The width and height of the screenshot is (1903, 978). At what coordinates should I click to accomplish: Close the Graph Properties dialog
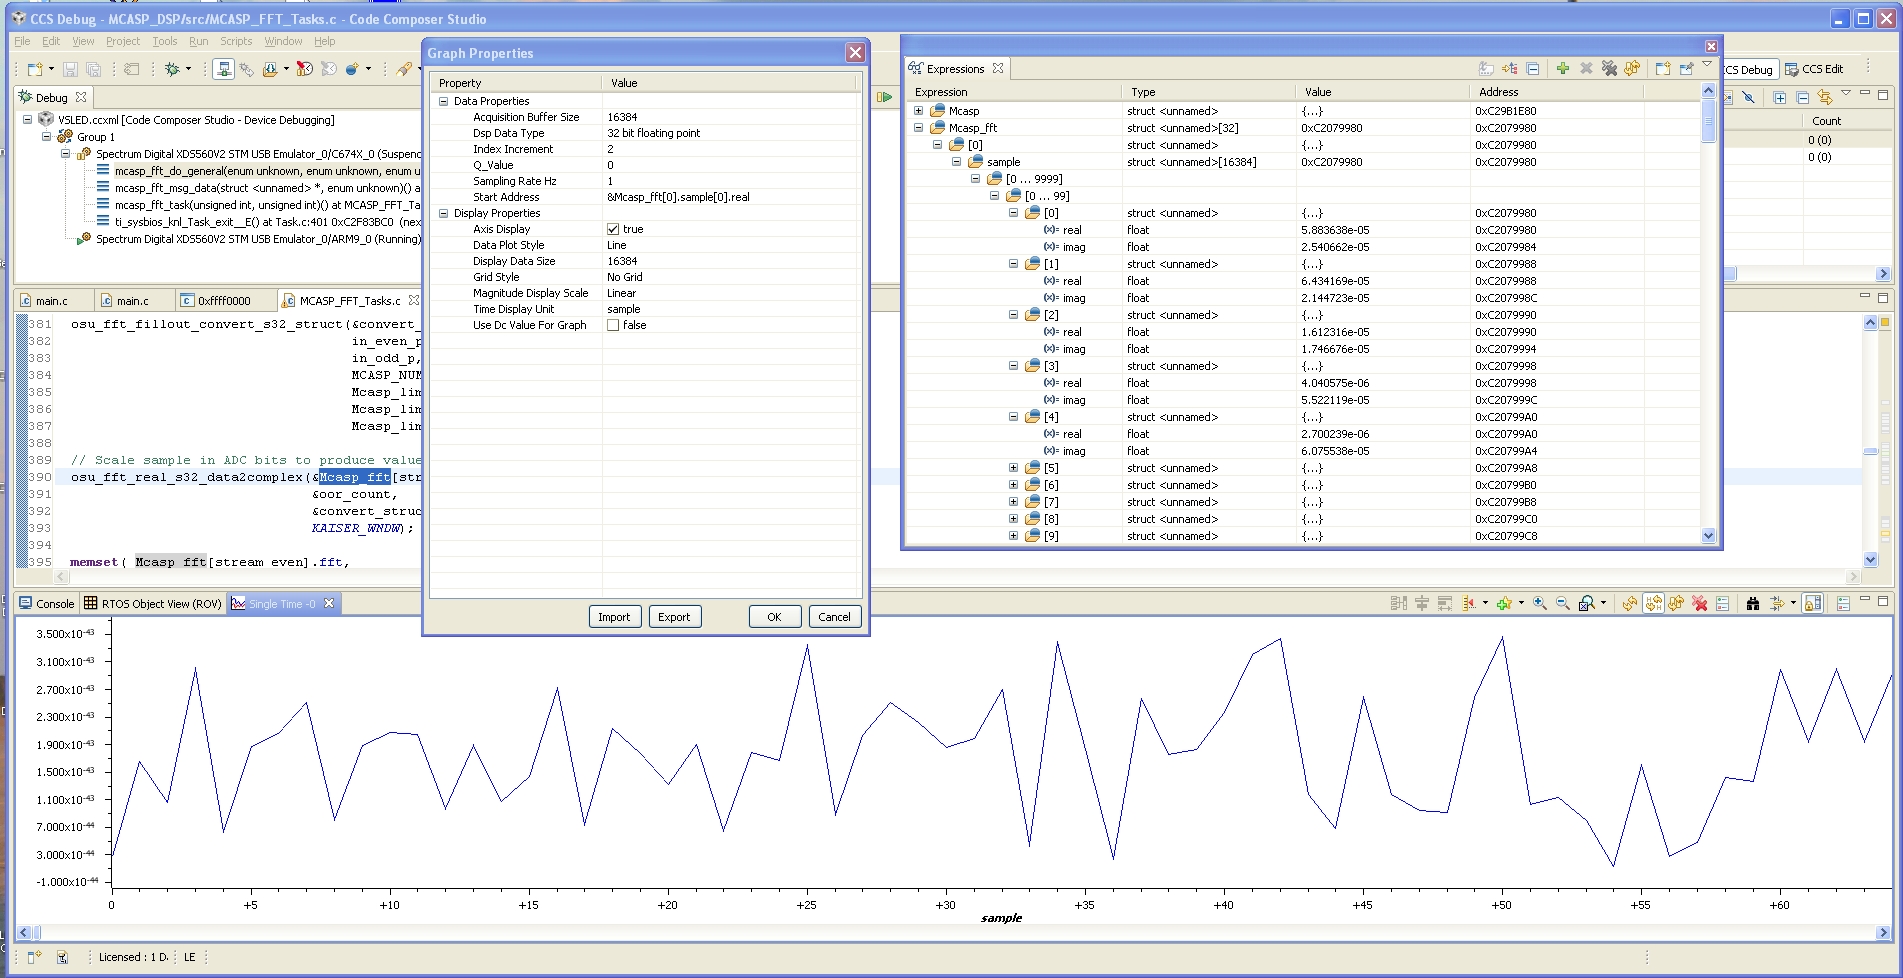855,53
